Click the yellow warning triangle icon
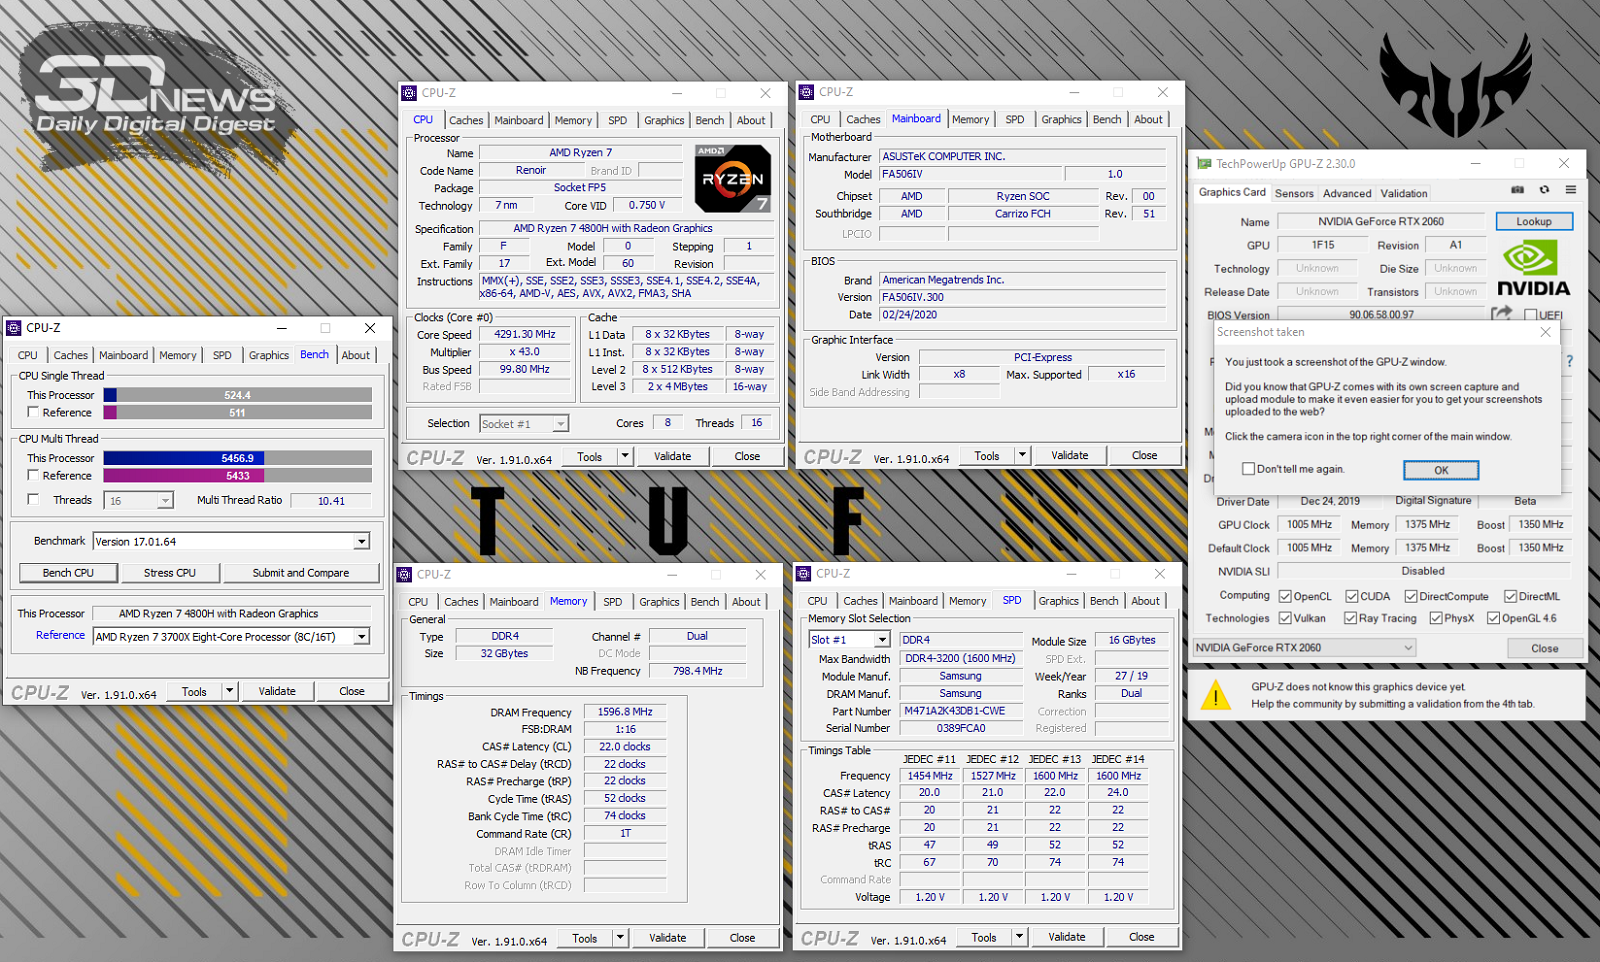Screen dimensions: 1600x962 pyautogui.click(x=1215, y=695)
